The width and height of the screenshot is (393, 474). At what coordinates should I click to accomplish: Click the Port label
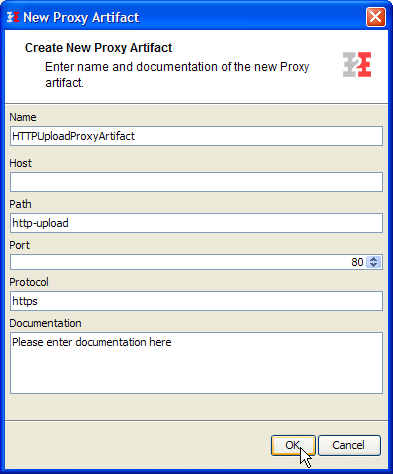coord(19,245)
